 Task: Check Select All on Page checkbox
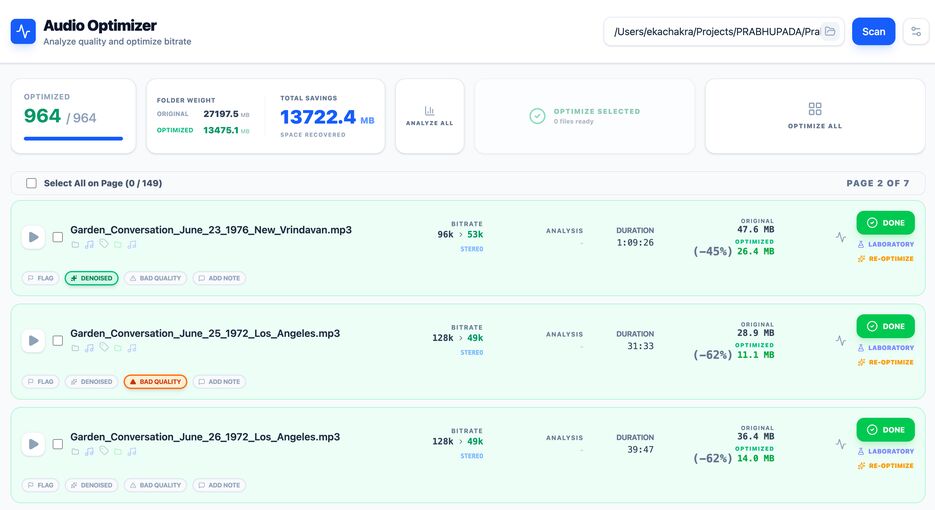click(x=32, y=183)
